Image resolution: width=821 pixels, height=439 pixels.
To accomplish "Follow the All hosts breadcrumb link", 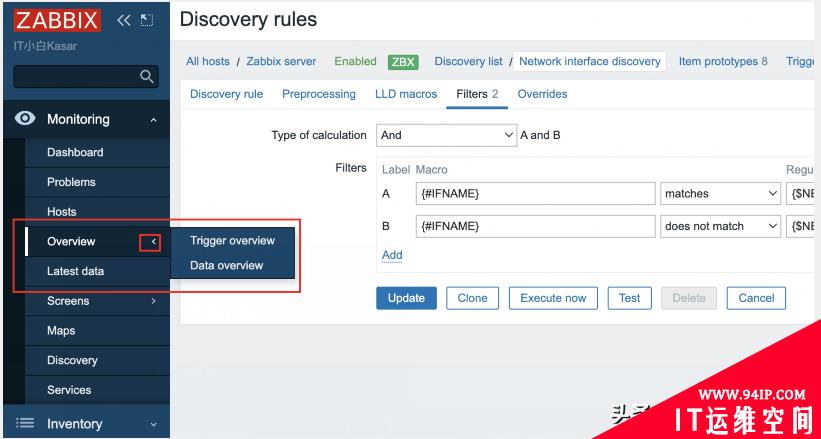I will (207, 61).
